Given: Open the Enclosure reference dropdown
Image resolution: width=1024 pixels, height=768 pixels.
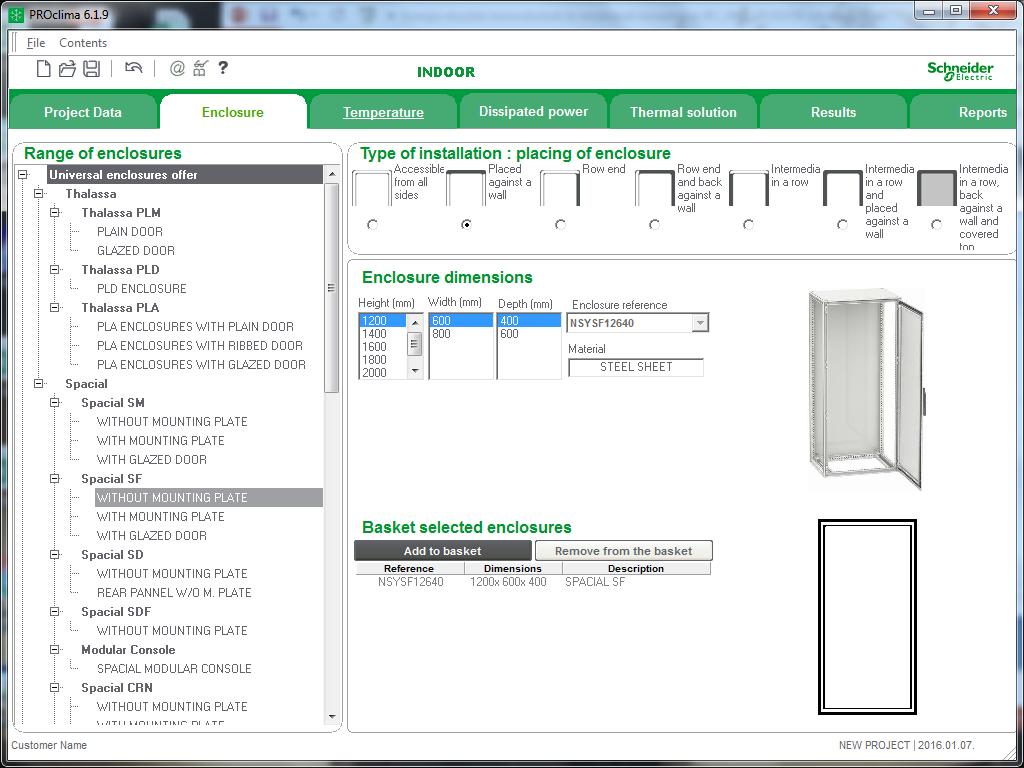Looking at the screenshot, I should 700,323.
